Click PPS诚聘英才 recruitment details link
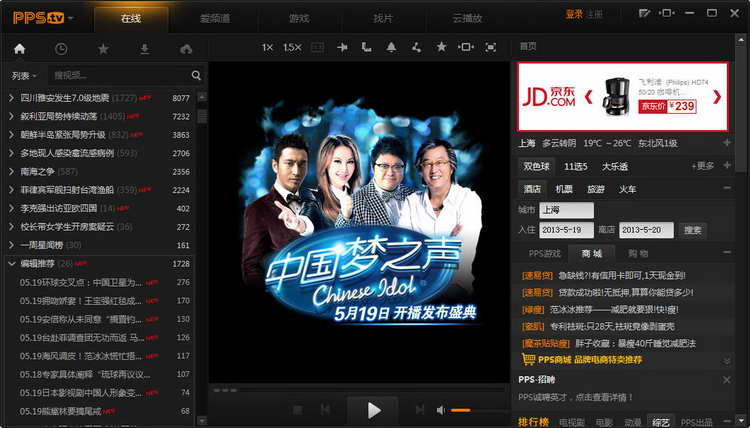The width and height of the screenshot is (750, 428). pos(576,397)
